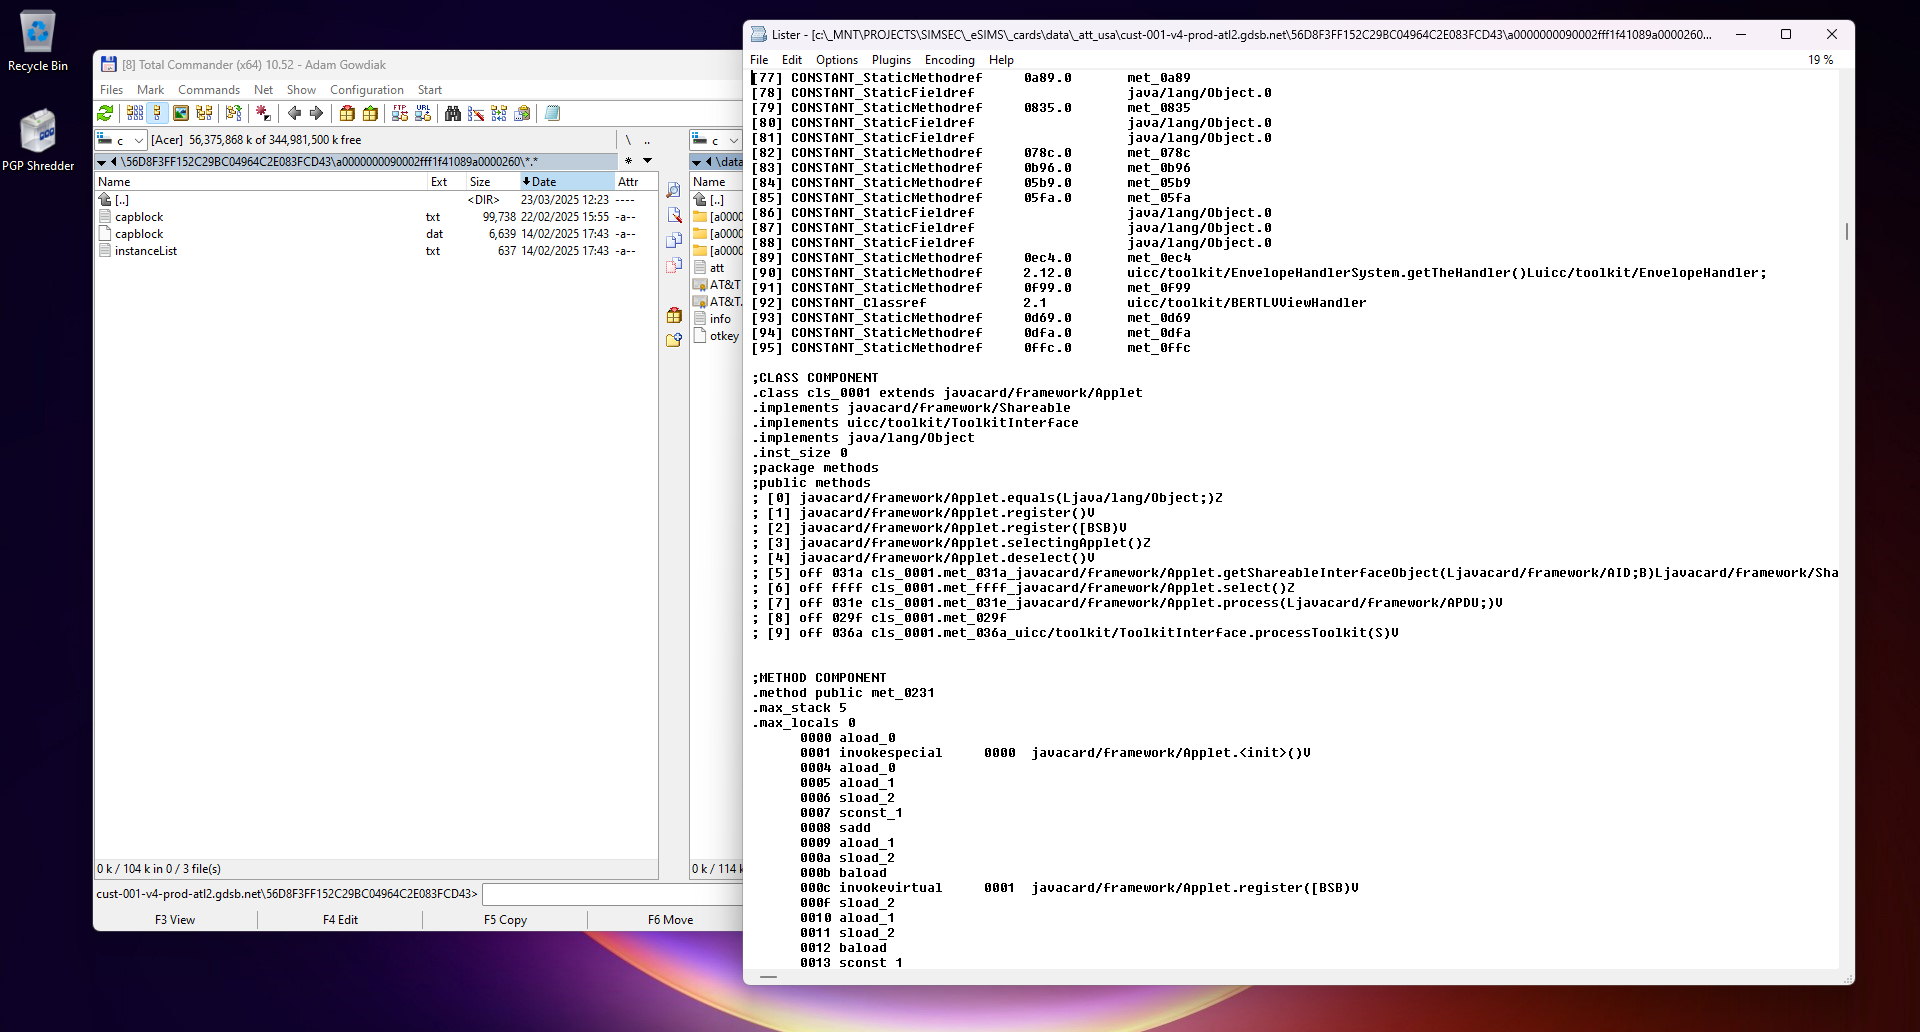
Task: Open Notepad icon in Total Commander toolbar
Action: (552, 114)
